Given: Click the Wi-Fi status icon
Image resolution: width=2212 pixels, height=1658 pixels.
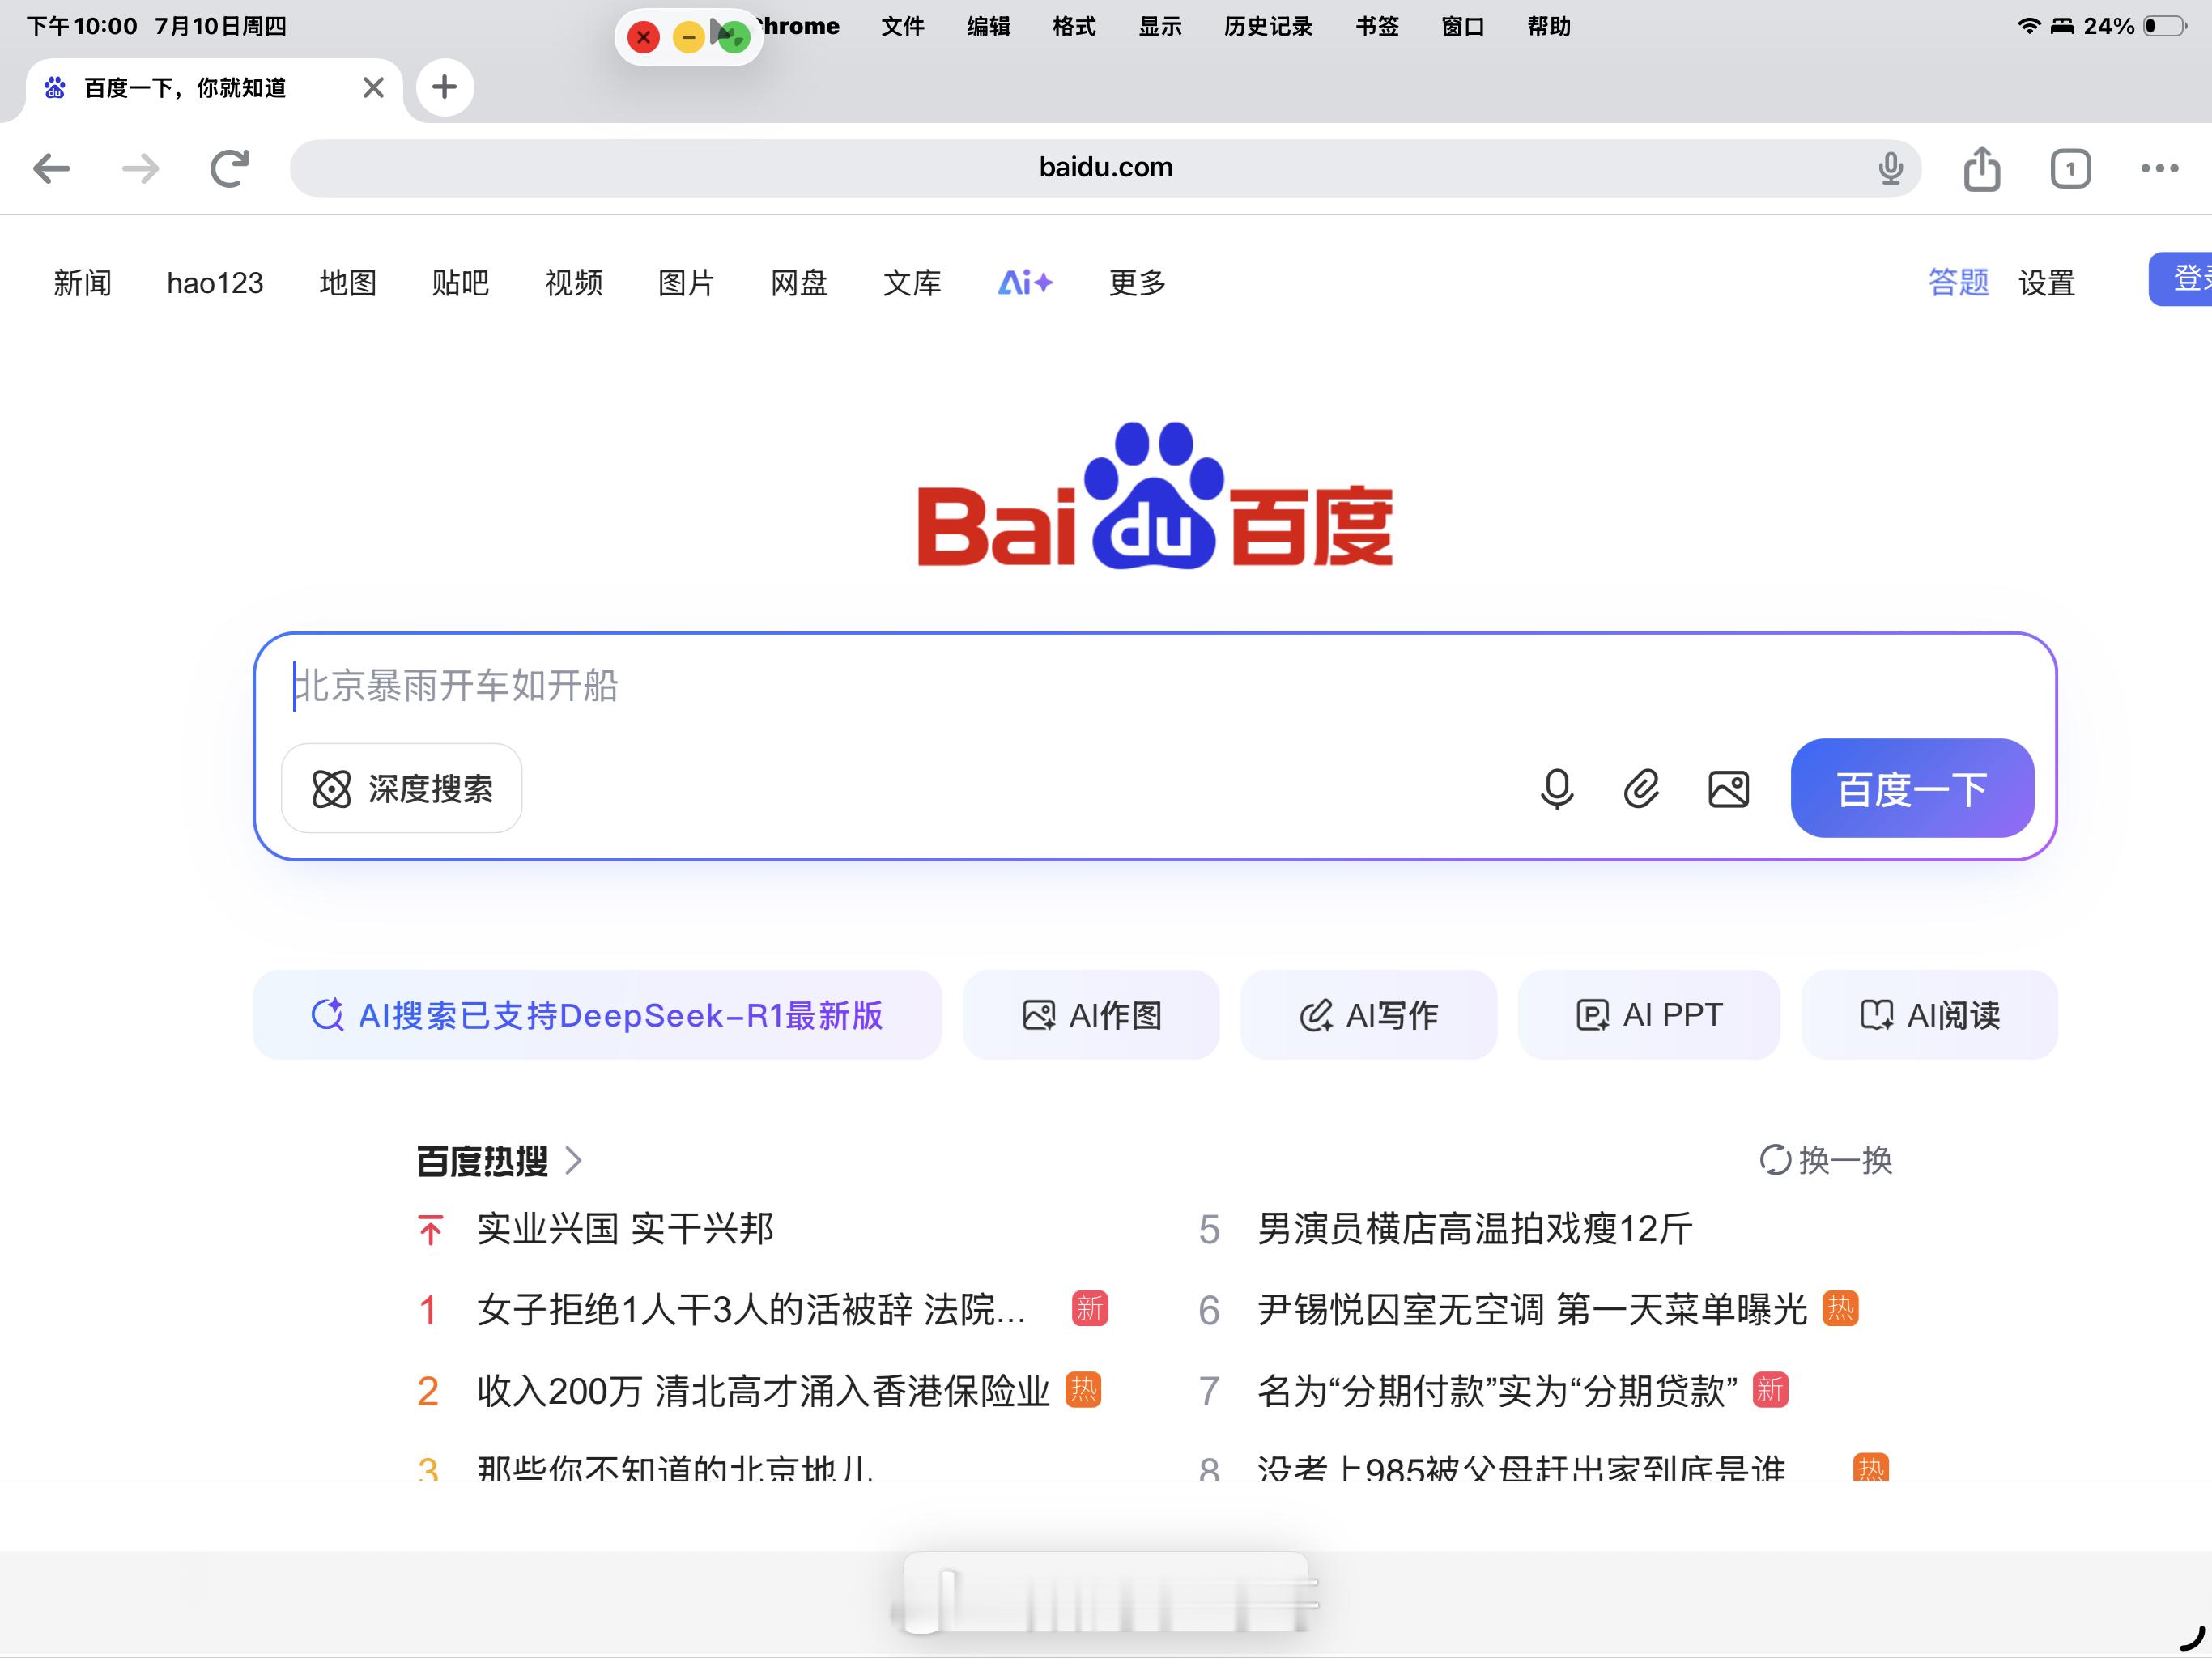Looking at the screenshot, I should pos(2029,26).
